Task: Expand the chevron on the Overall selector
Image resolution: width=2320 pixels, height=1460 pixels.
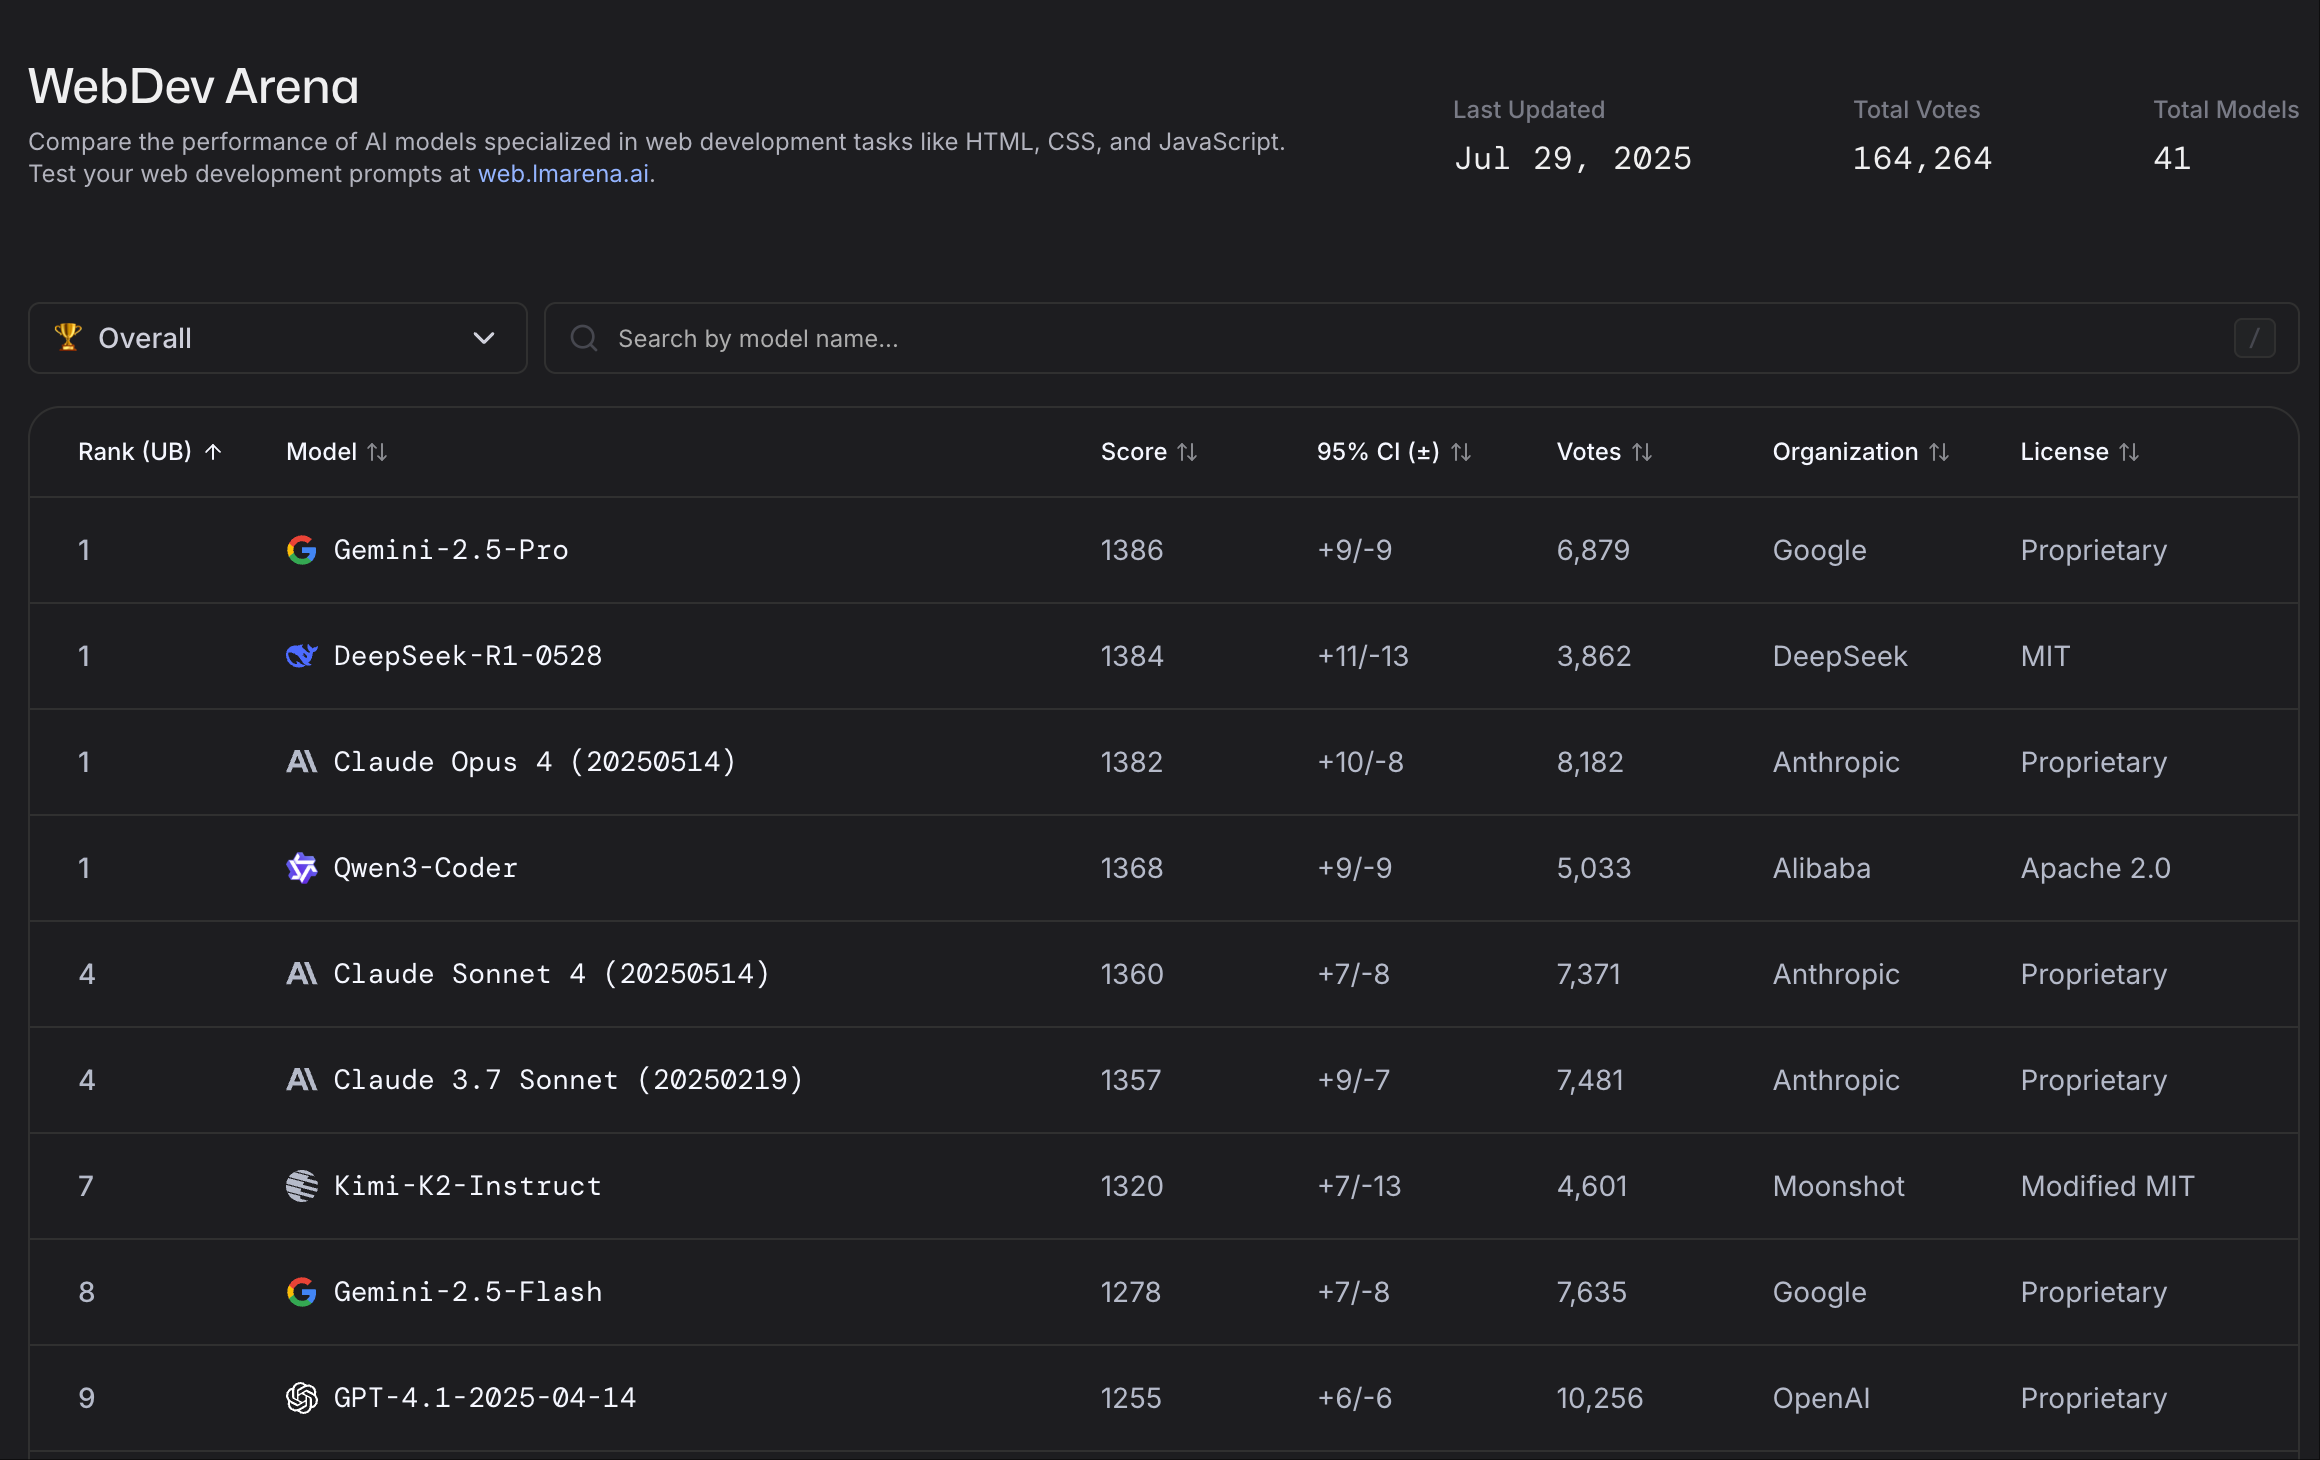Action: point(484,338)
